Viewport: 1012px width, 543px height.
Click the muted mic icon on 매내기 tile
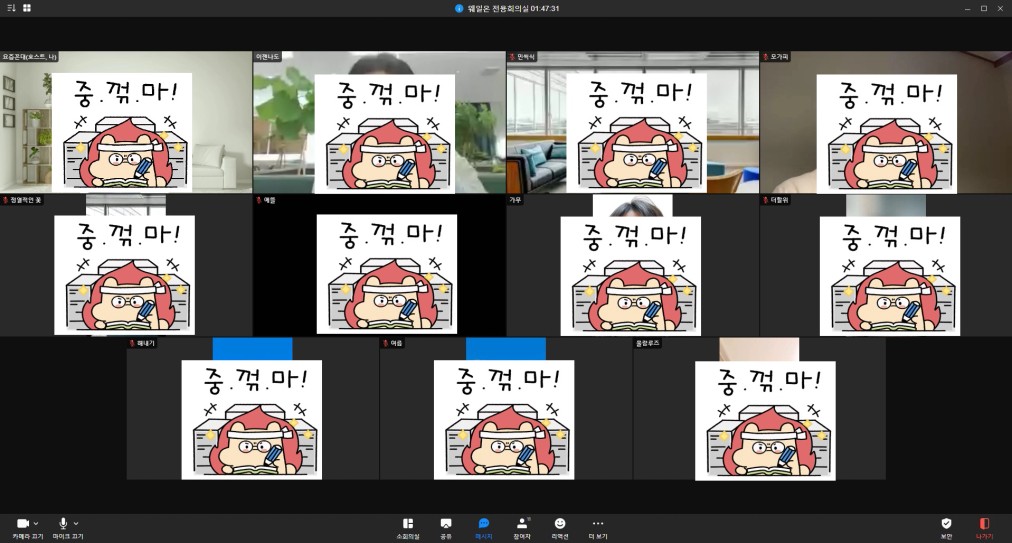tap(132, 343)
